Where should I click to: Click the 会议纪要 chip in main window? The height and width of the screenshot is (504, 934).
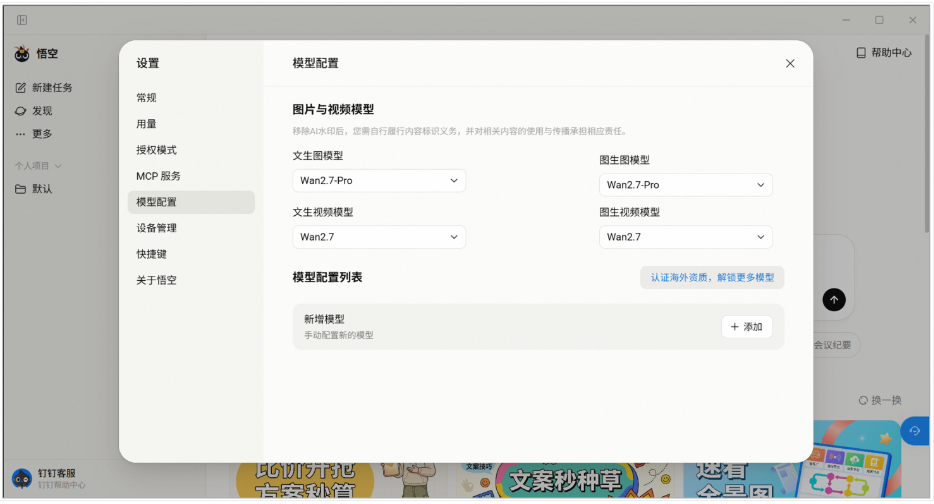click(835, 345)
